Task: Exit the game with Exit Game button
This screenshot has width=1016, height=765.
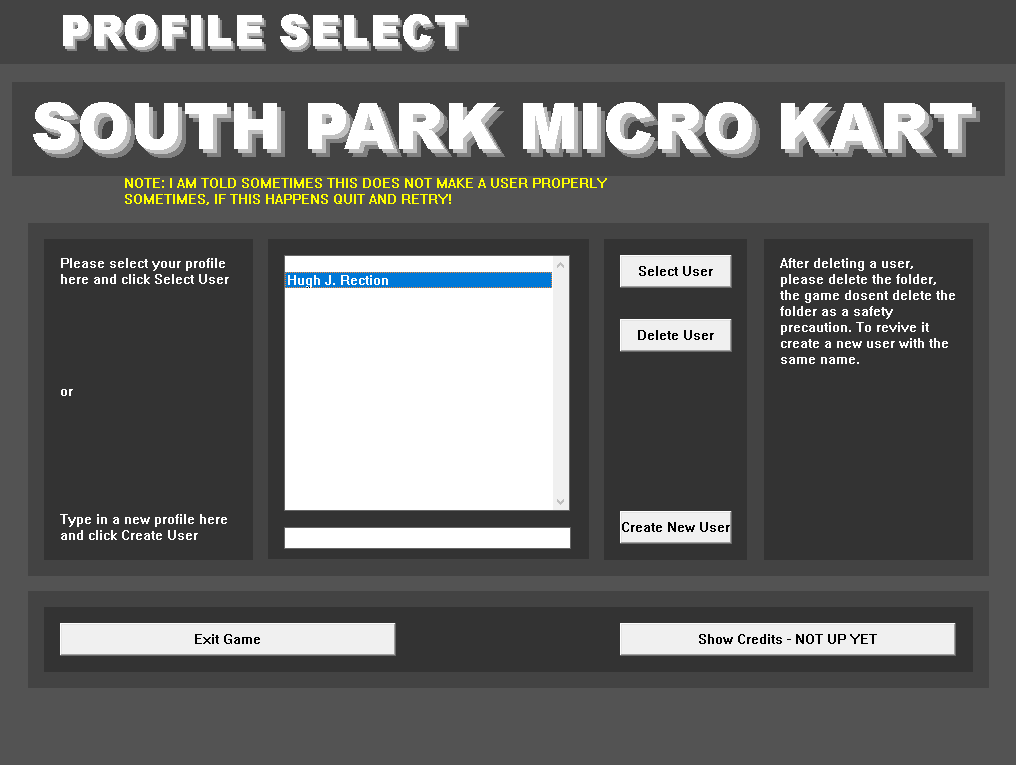Action: [x=227, y=639]
